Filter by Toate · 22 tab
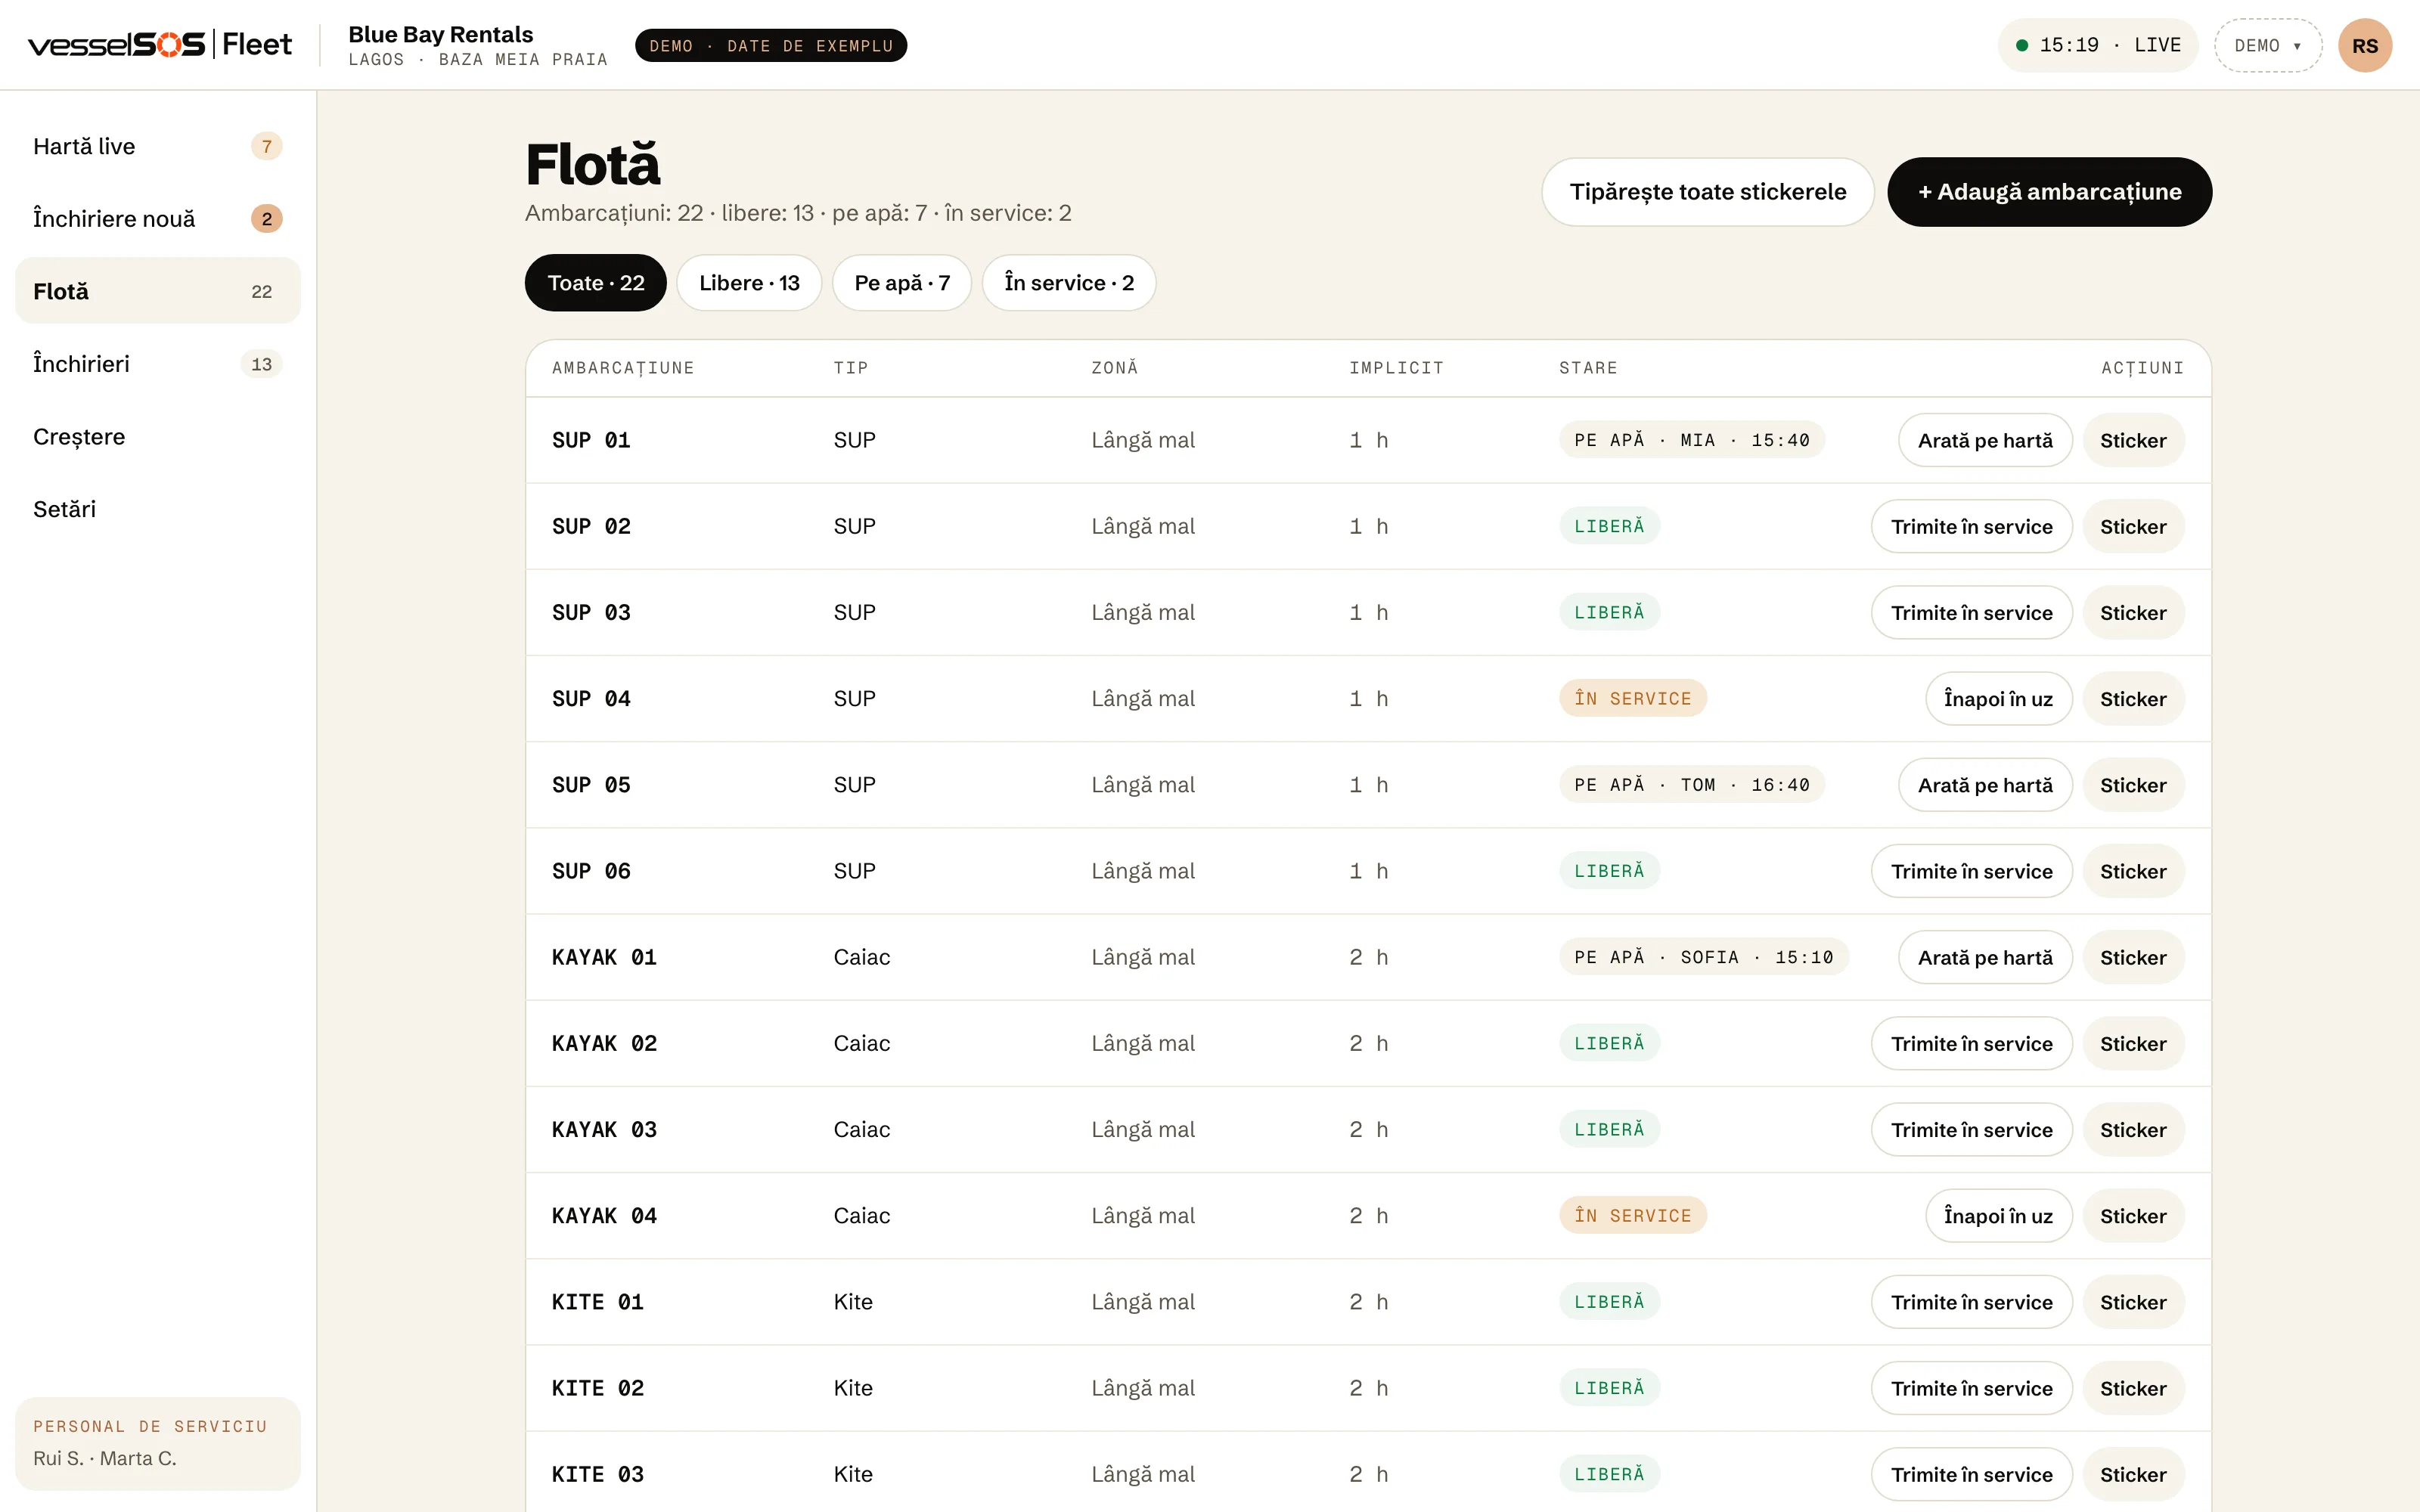Image resolution: width=2420 pixels, height=1512 pixels. click(596, 283)
